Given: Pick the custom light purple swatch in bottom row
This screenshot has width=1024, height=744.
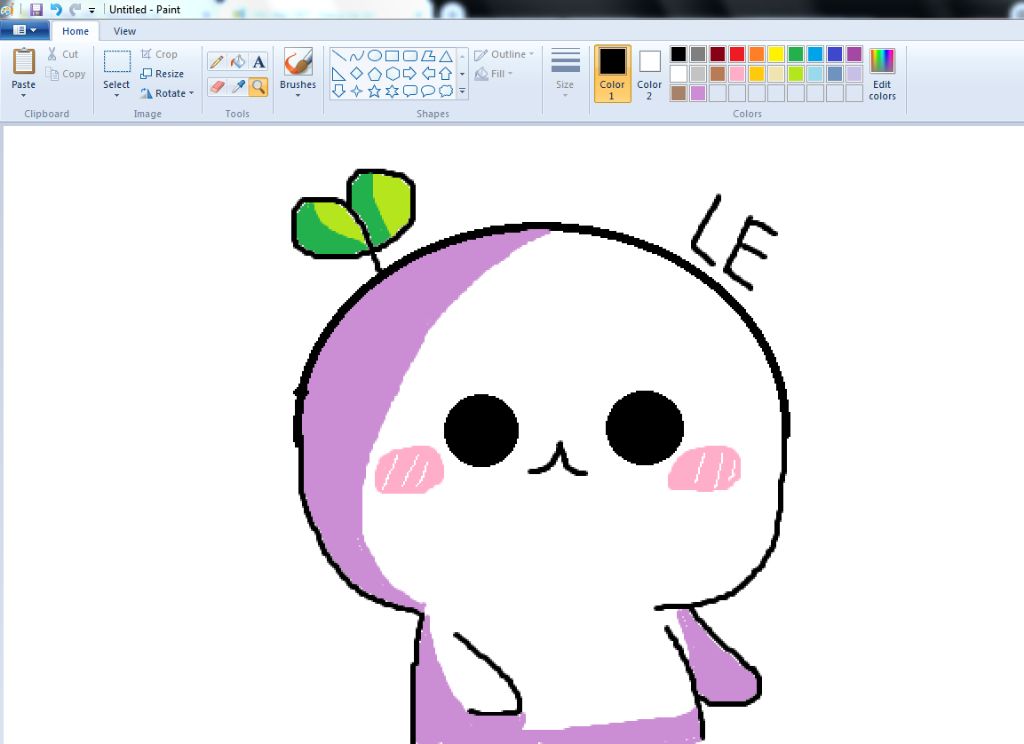Looking at the screenshot, I should point(697,93).
